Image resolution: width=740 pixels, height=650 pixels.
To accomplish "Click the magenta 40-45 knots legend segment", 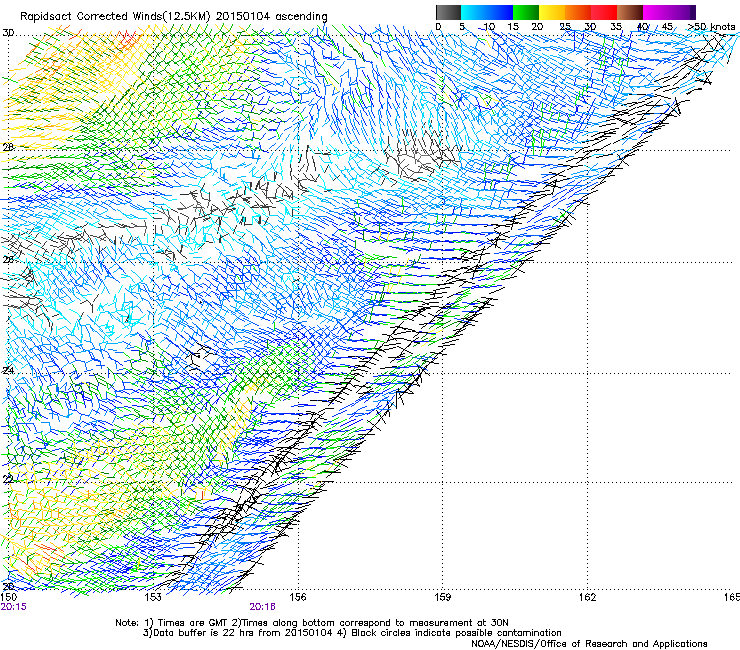I will coord(656,12).
